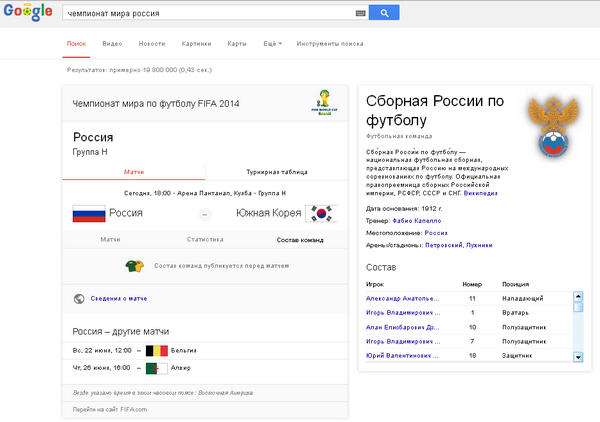Open the Лужники stadium link

click(x=479, y=245)
